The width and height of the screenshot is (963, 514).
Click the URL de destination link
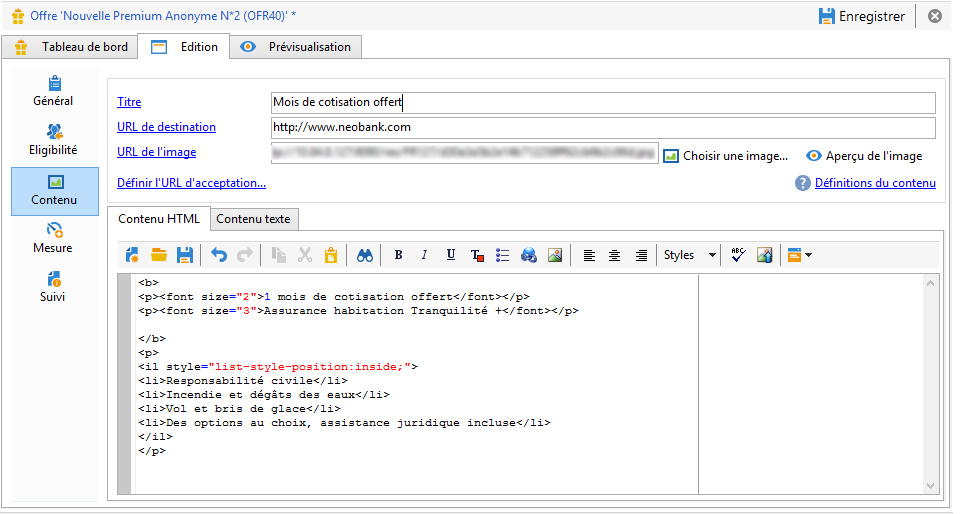point(166,127)
